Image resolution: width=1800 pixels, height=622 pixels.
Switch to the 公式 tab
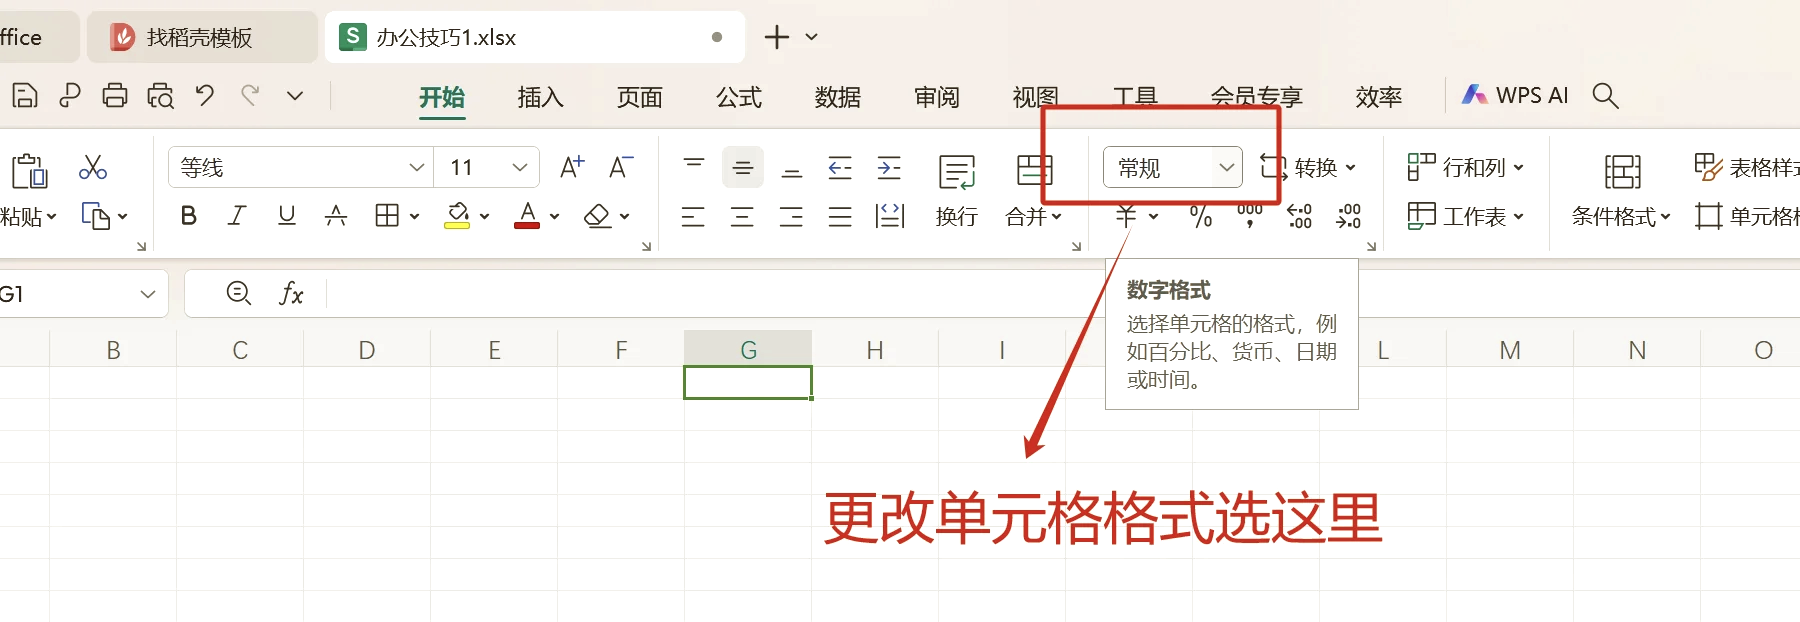tap(739, 97)
